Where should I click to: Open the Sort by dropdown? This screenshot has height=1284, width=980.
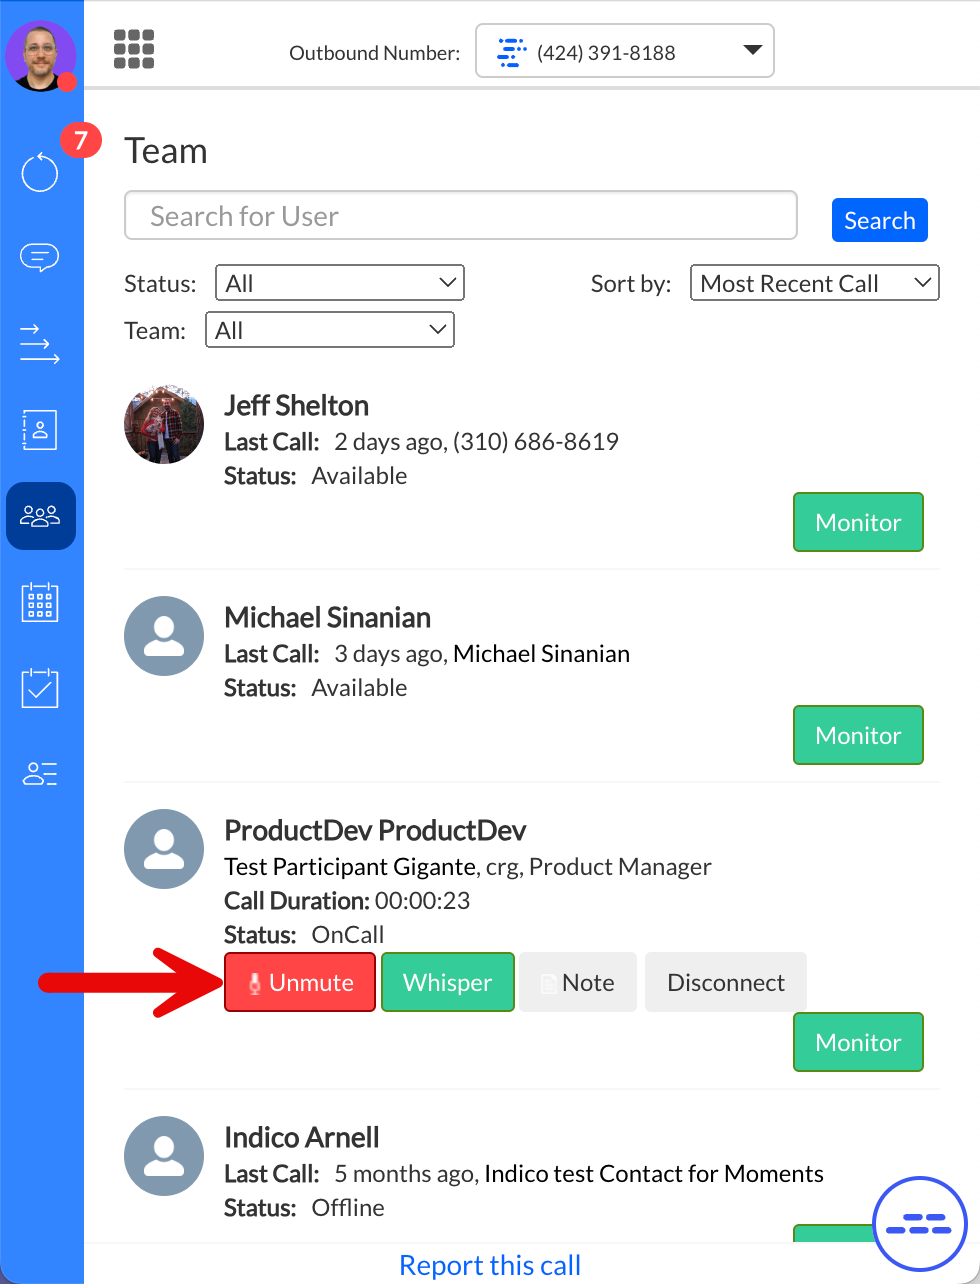[x=814, y=283]
